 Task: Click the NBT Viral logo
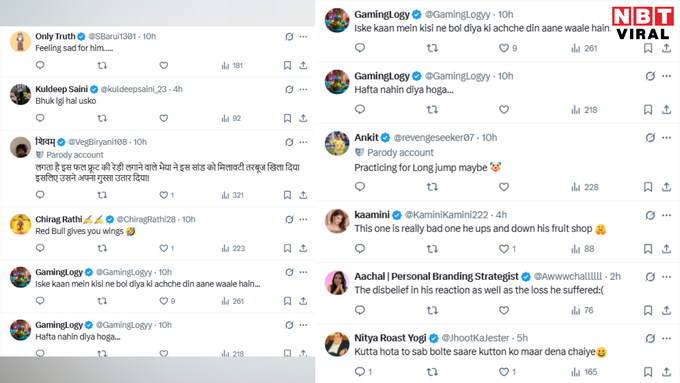[x=643, y=23]
